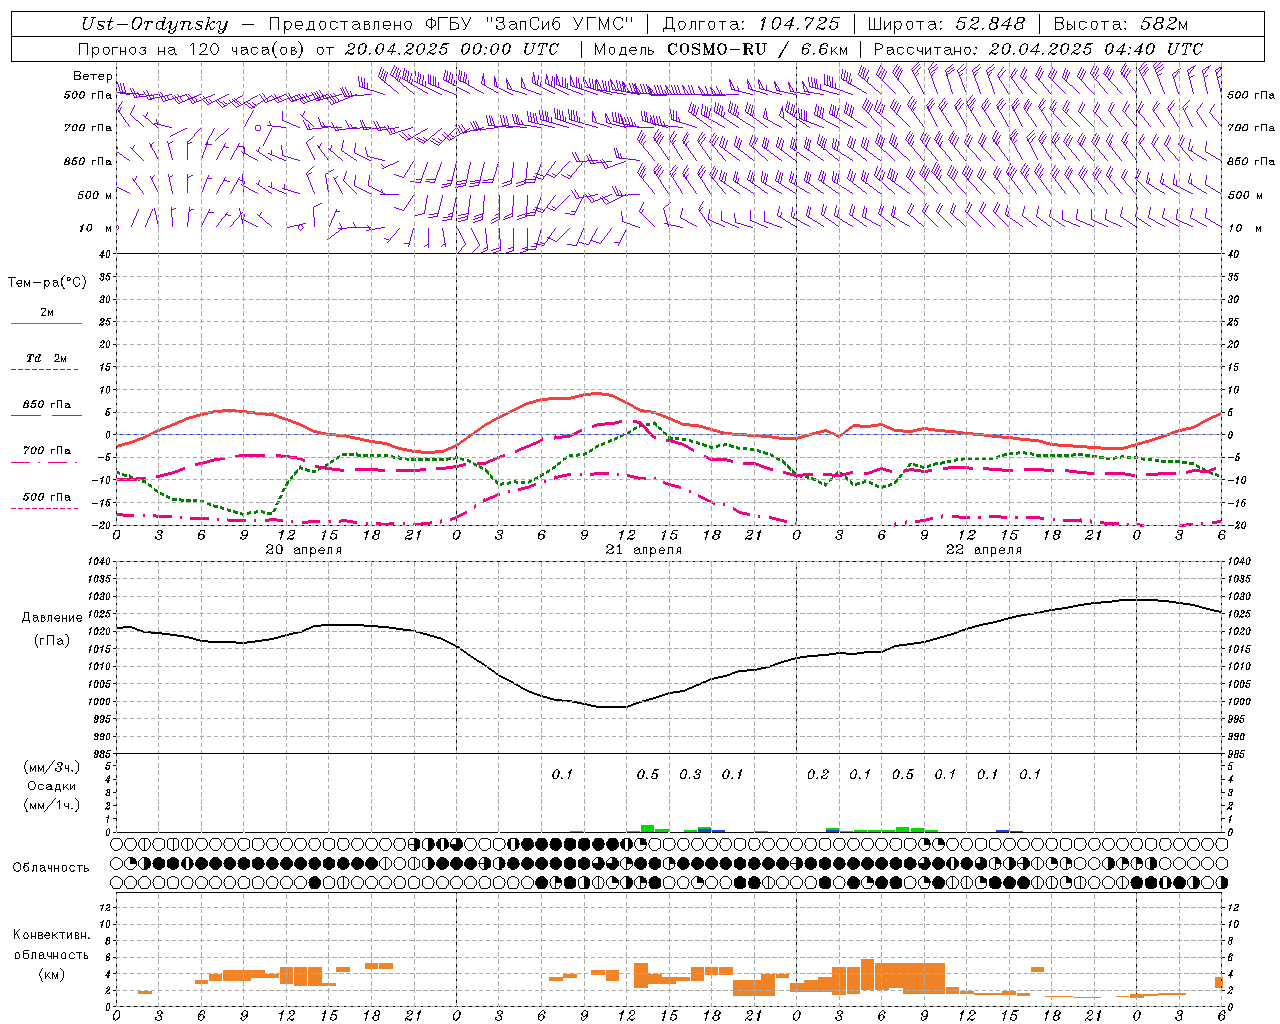Screen dimensions: 1280x1024
Task: Click the "Давление" pressure panel label
Action: pos(52,618)
